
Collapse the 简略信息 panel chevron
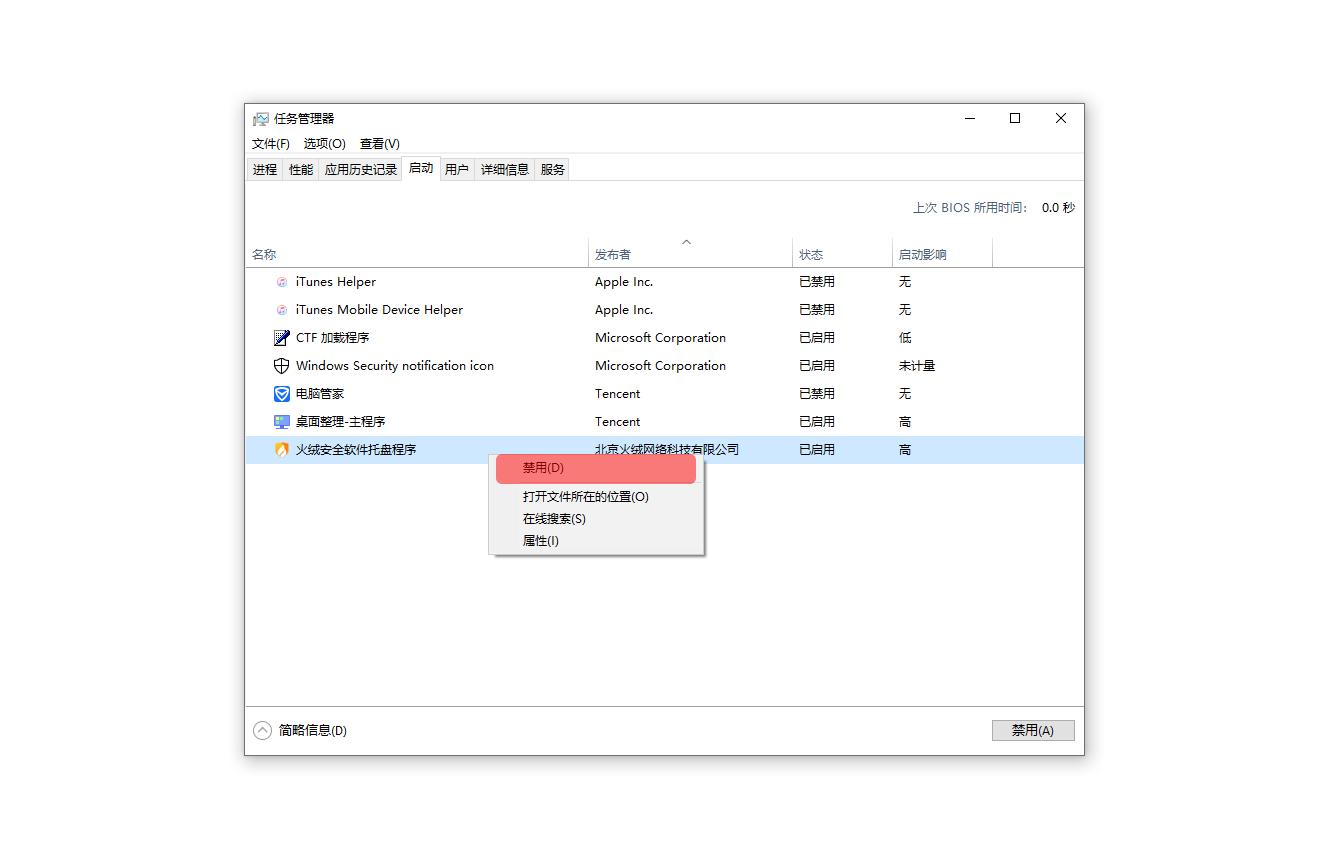coord(264,730)
